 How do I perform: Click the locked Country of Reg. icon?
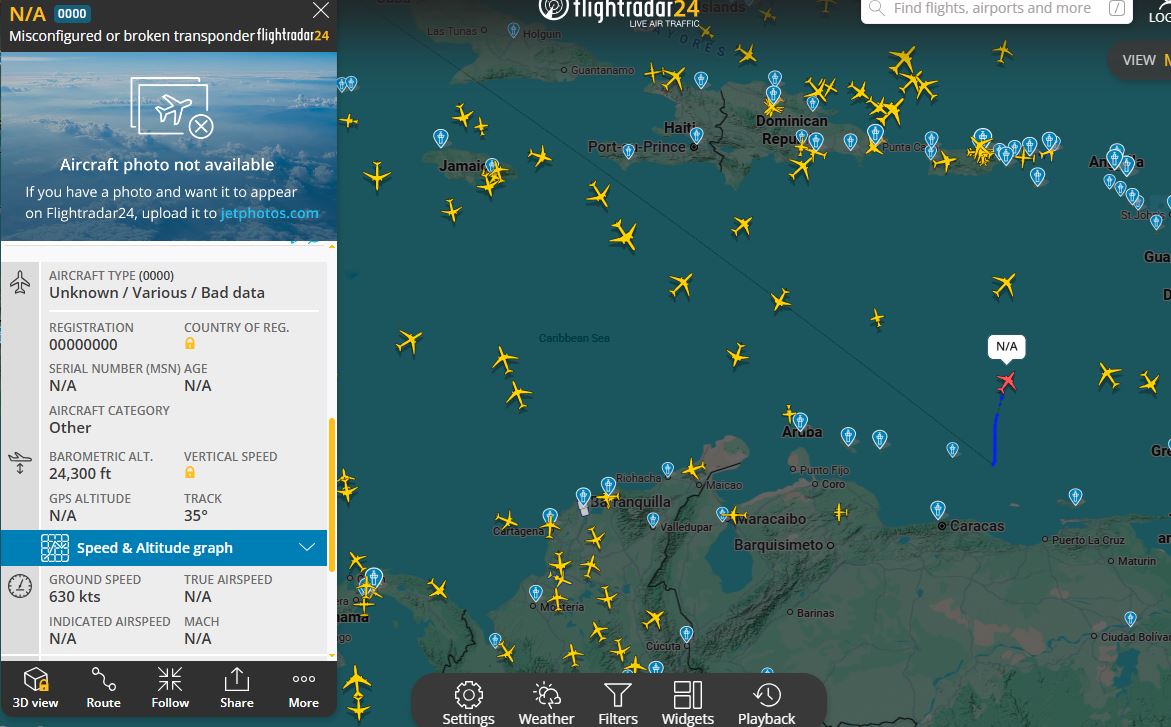(x=190, y=344)
